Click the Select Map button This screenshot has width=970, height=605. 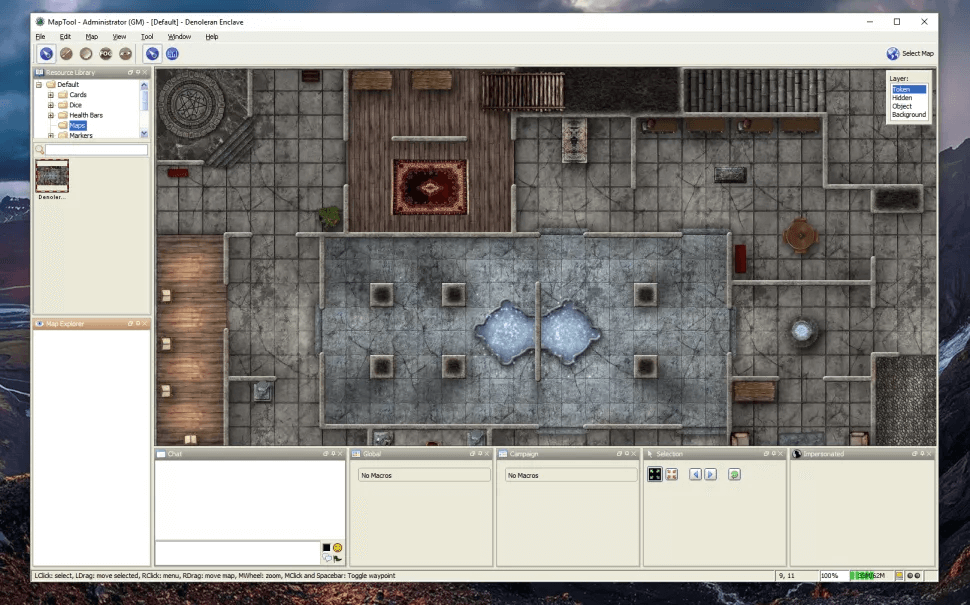910,54
